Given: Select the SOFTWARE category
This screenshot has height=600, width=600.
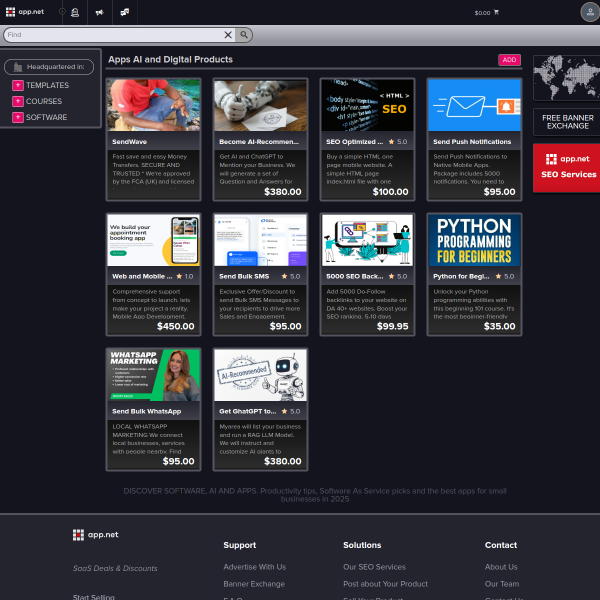Looking at the screenshot, I should [46, 117].
